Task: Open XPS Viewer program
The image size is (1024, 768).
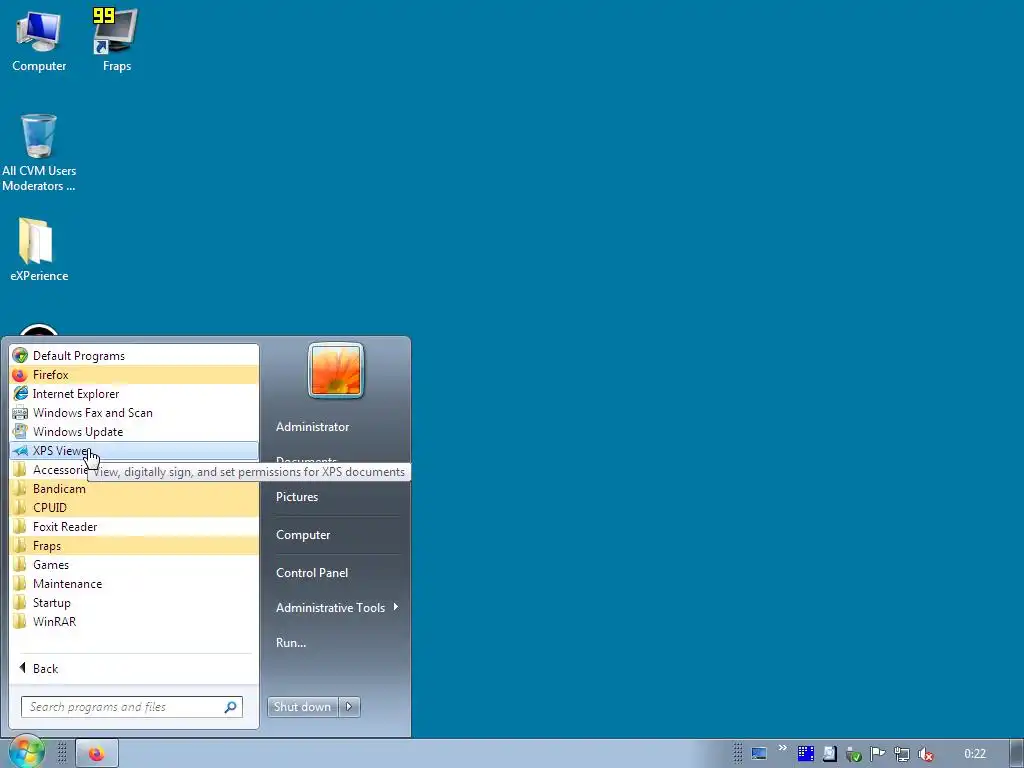Action: point(134,451)
